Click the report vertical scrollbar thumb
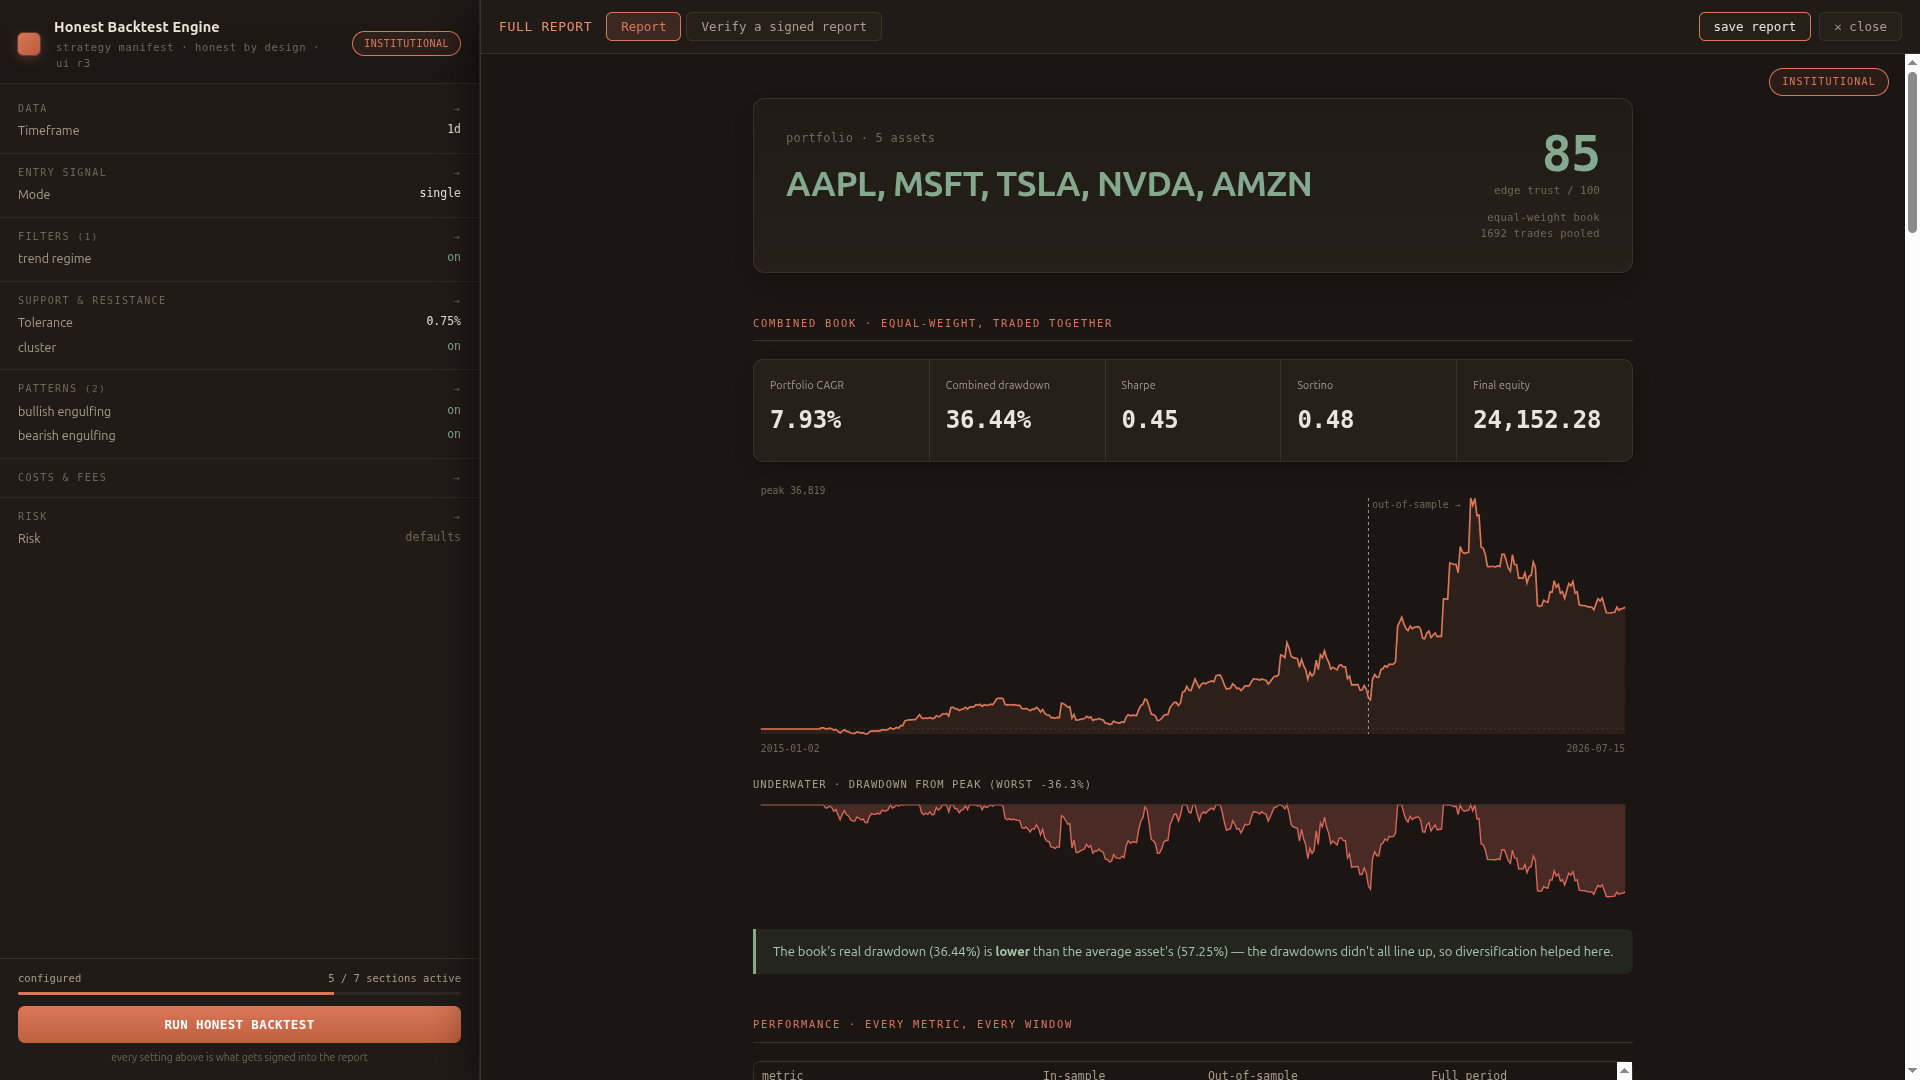The width and height of the screenshot is (1920, 1080). [1912, 152]
